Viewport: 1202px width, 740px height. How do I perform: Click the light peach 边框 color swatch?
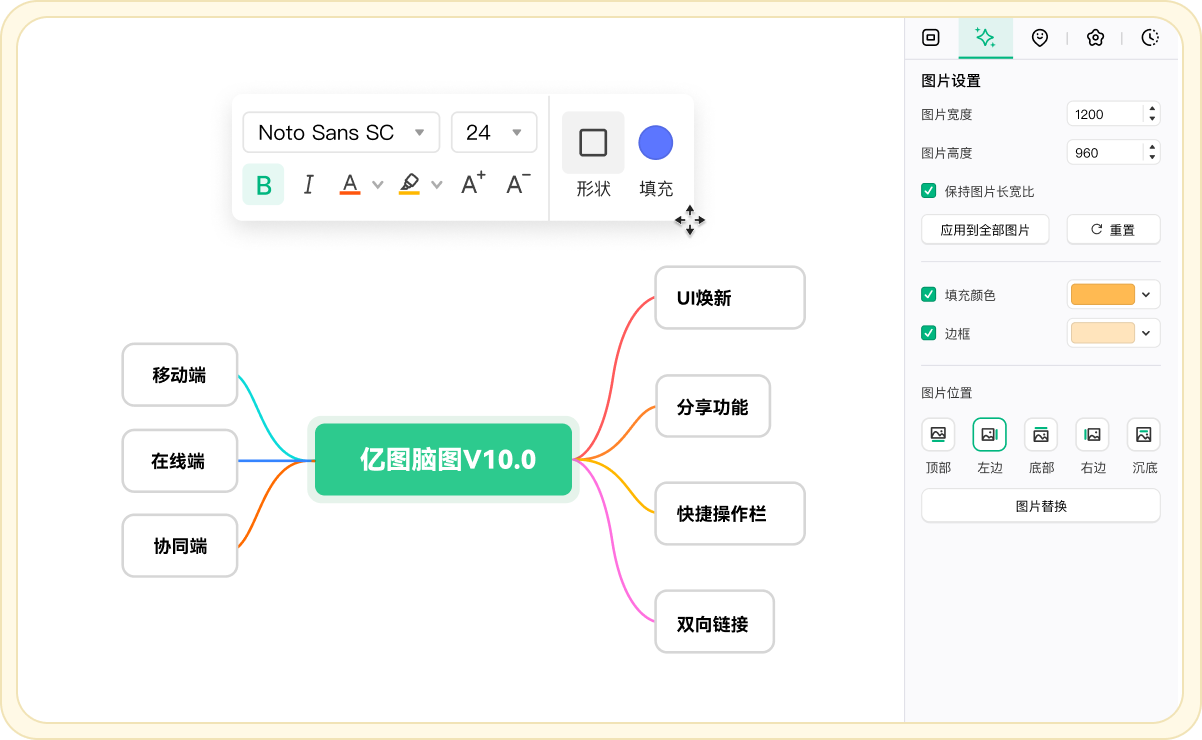coord(1103,333)
